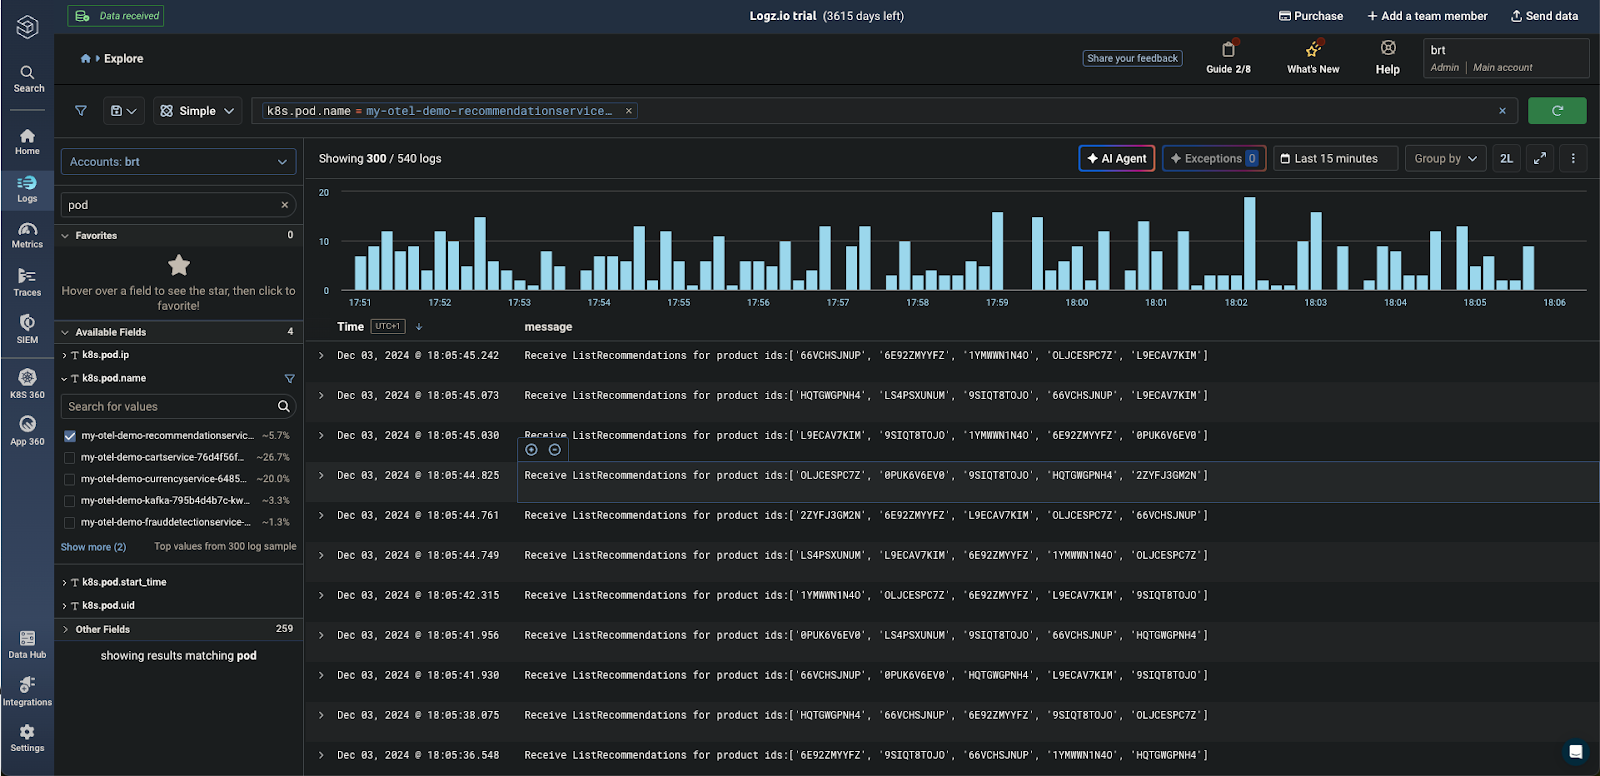1600x776 pixels.
Task: Open Integrations in the sidebar
Action: click(x=27, y=692)
